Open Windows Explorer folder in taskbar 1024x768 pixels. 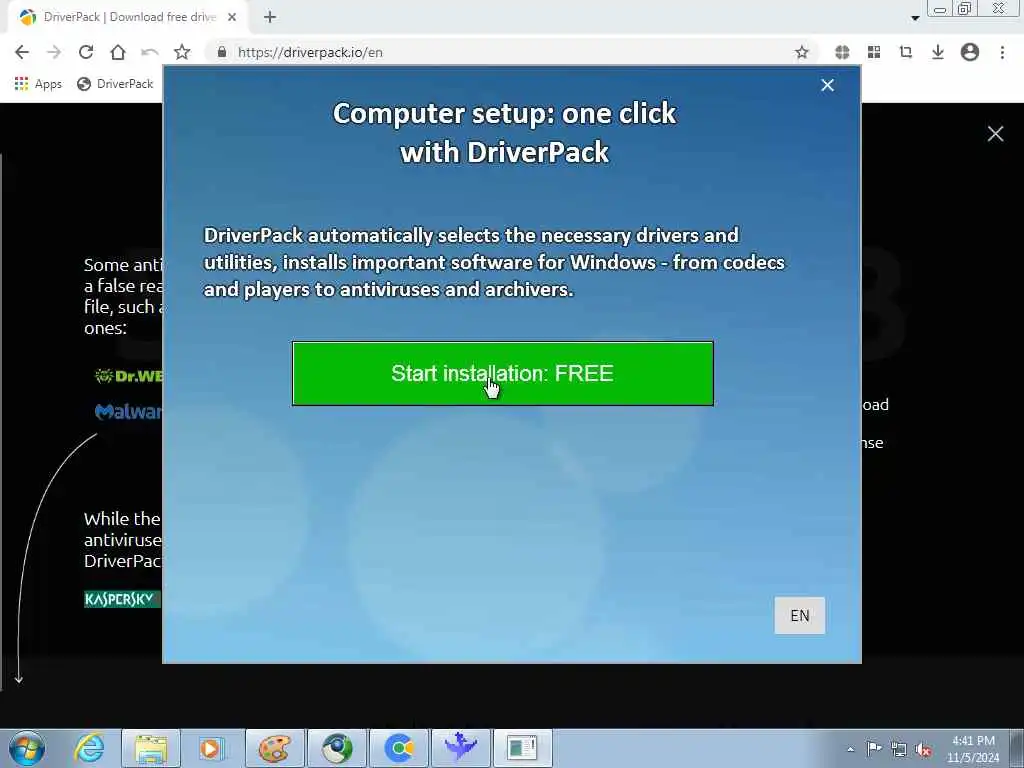point(151,748)
